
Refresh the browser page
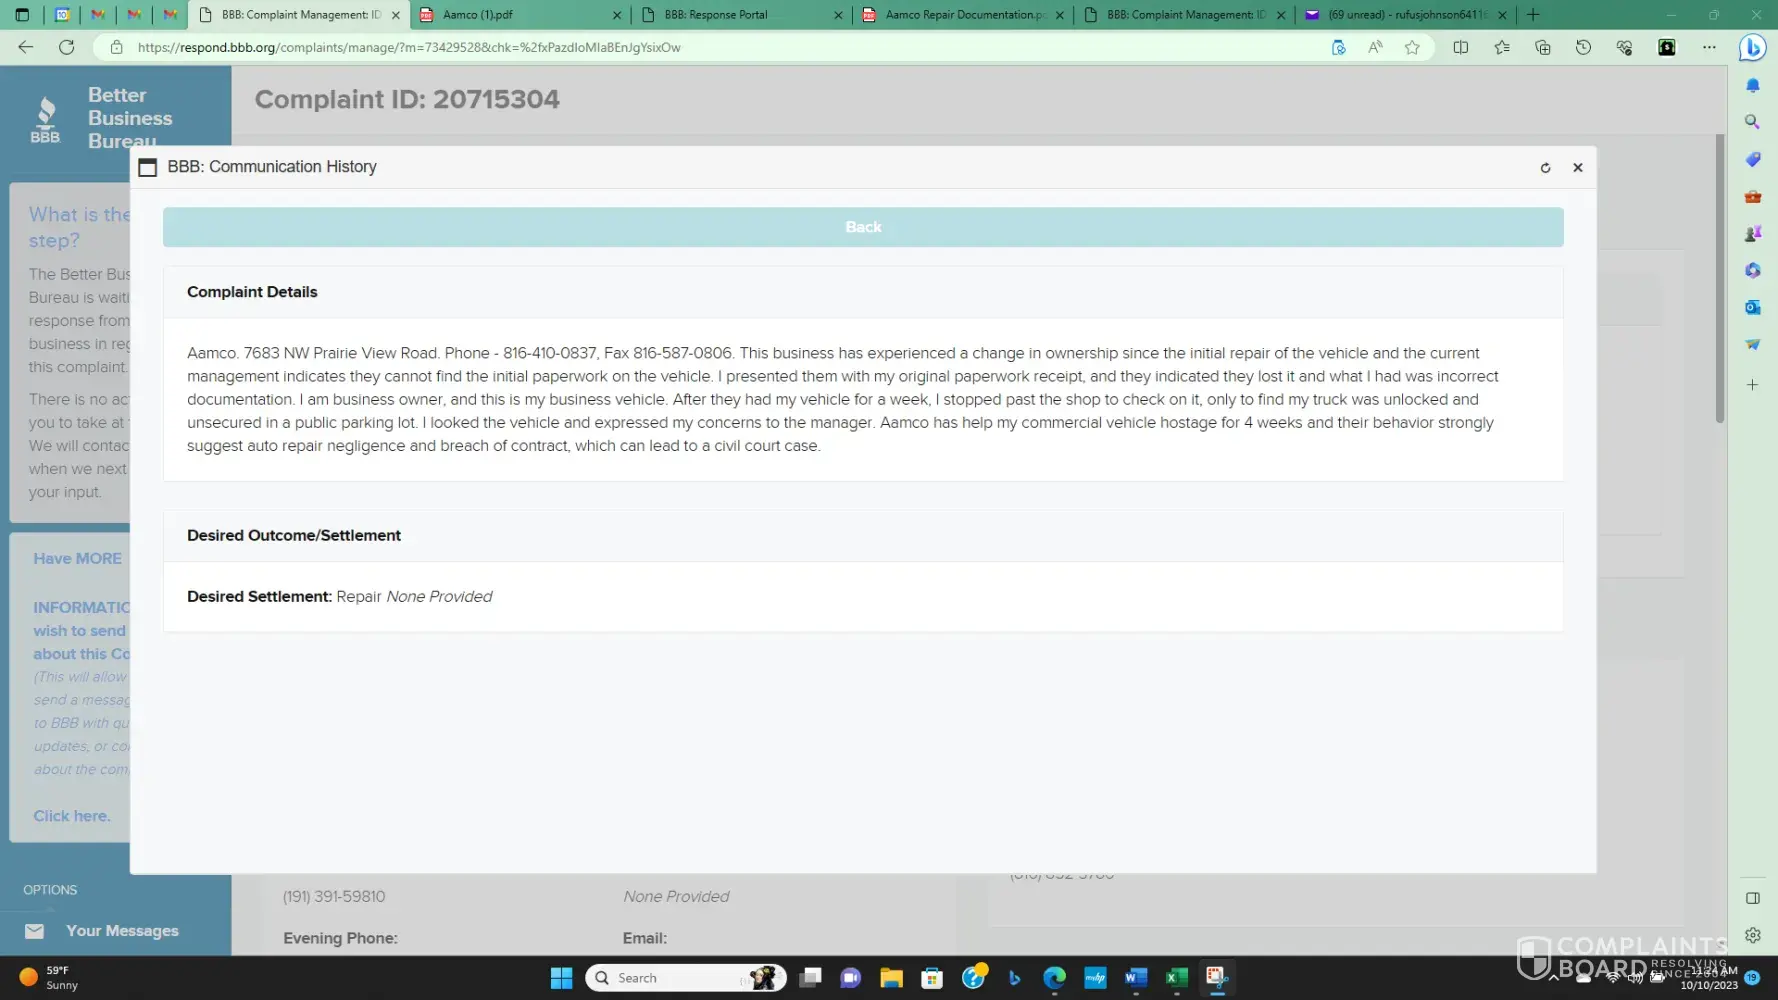[67, 47]
